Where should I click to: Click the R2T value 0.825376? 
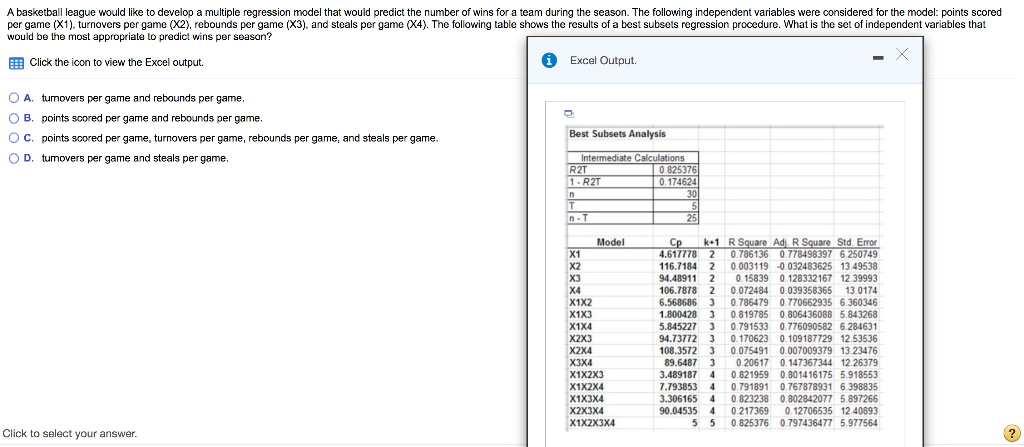(x=678, y=168)
